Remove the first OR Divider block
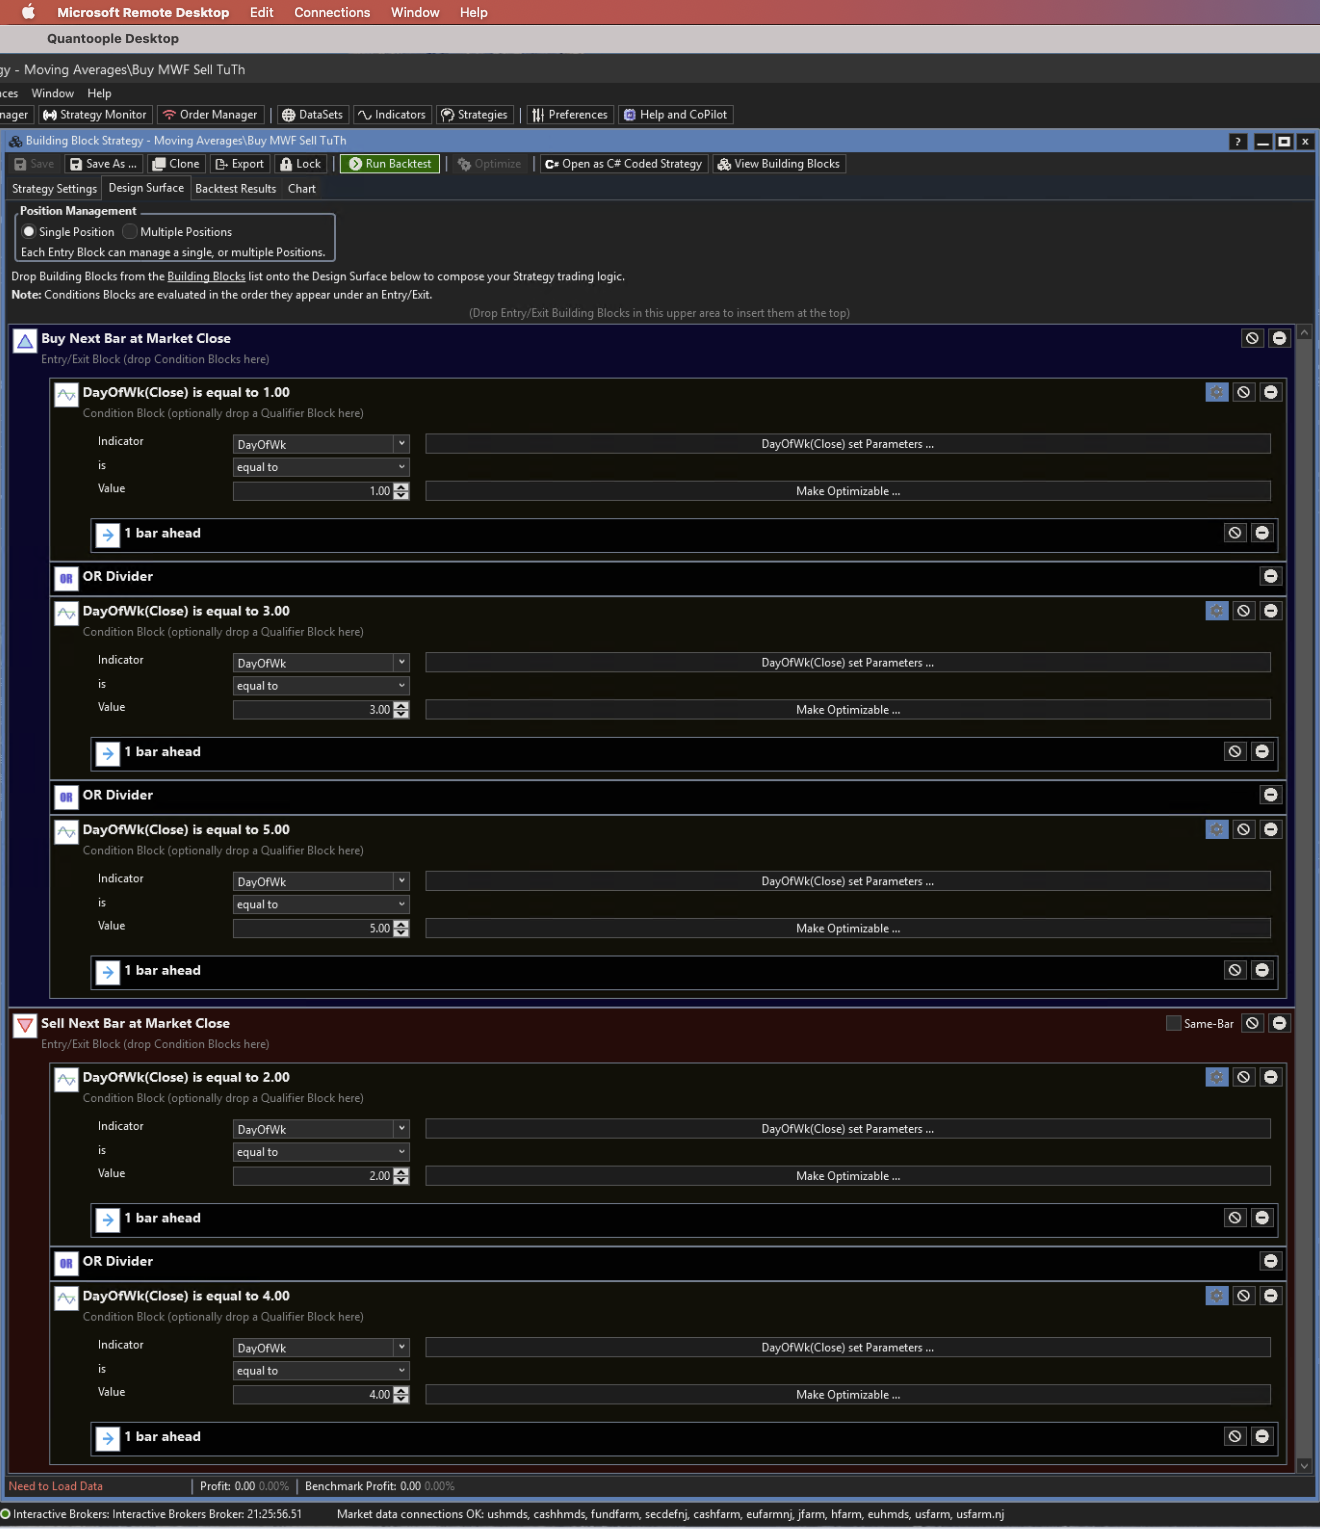1320x1529 pixels. pyautogui.click(x=1270, y=577)
